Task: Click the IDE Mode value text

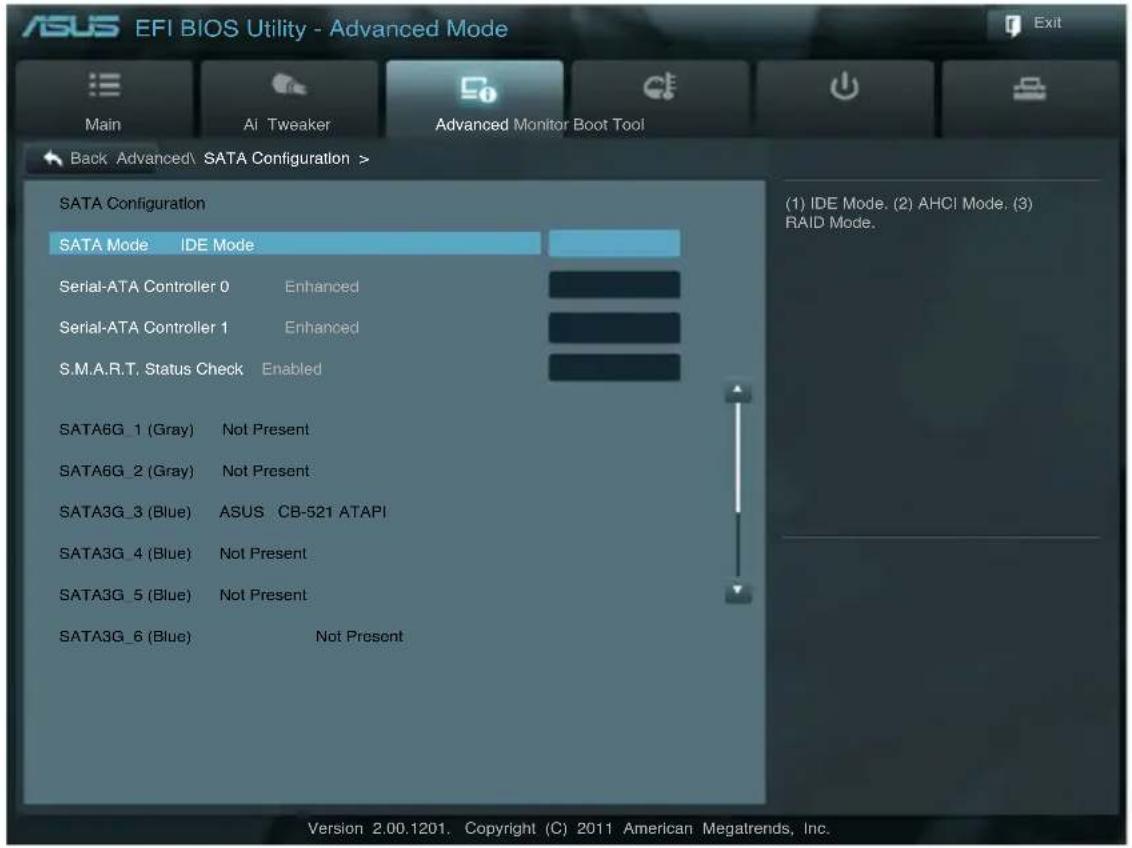Action: pyautogui.click(x=217, y=245)
